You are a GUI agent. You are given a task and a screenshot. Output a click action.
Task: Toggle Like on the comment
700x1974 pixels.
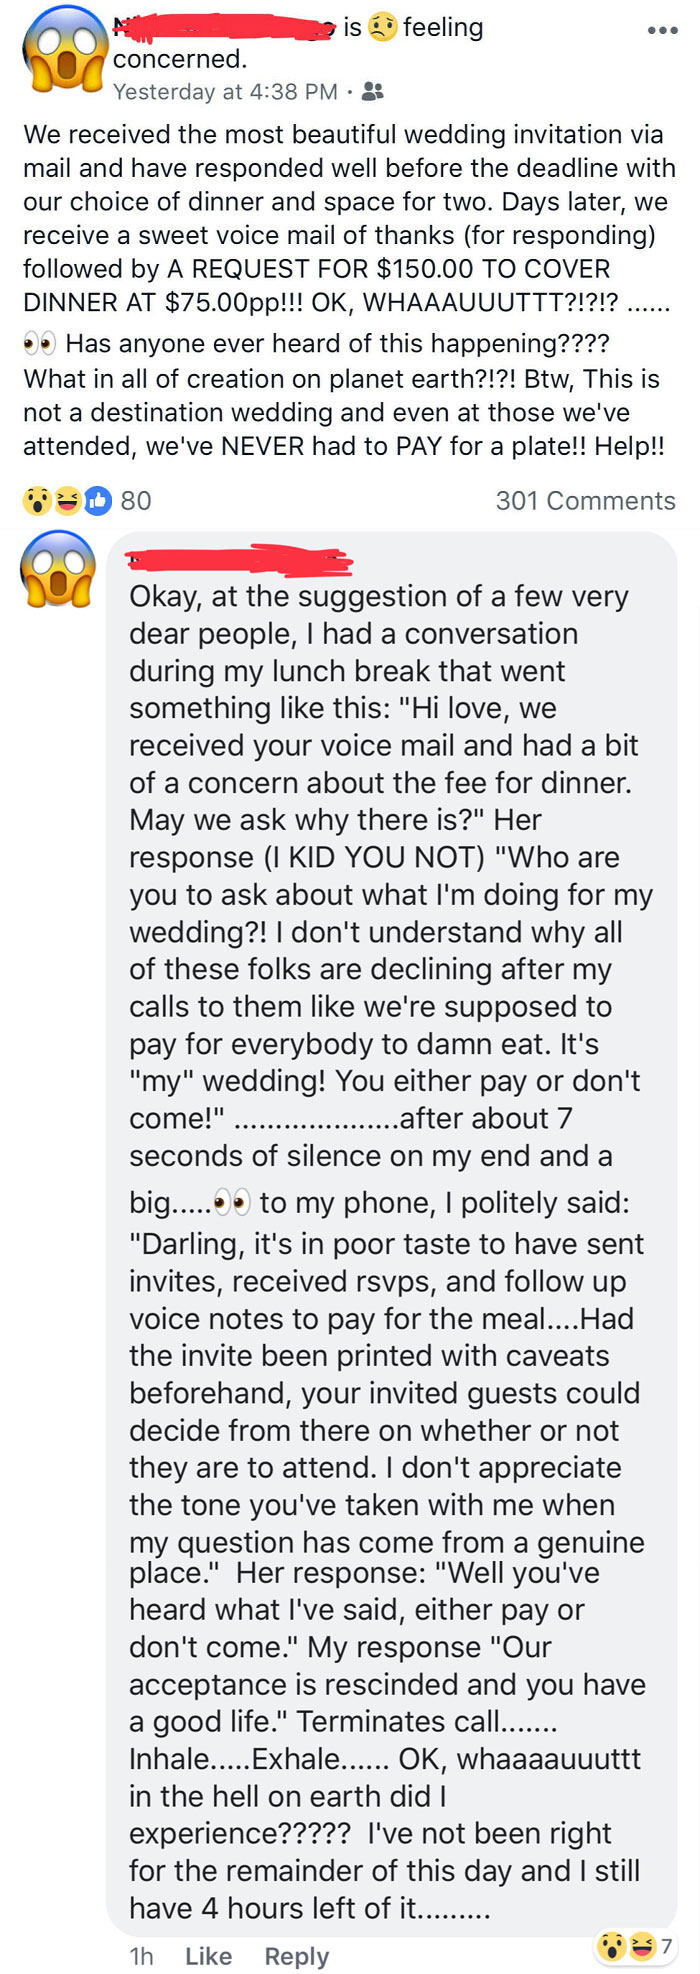click(x=208, y=1955)
